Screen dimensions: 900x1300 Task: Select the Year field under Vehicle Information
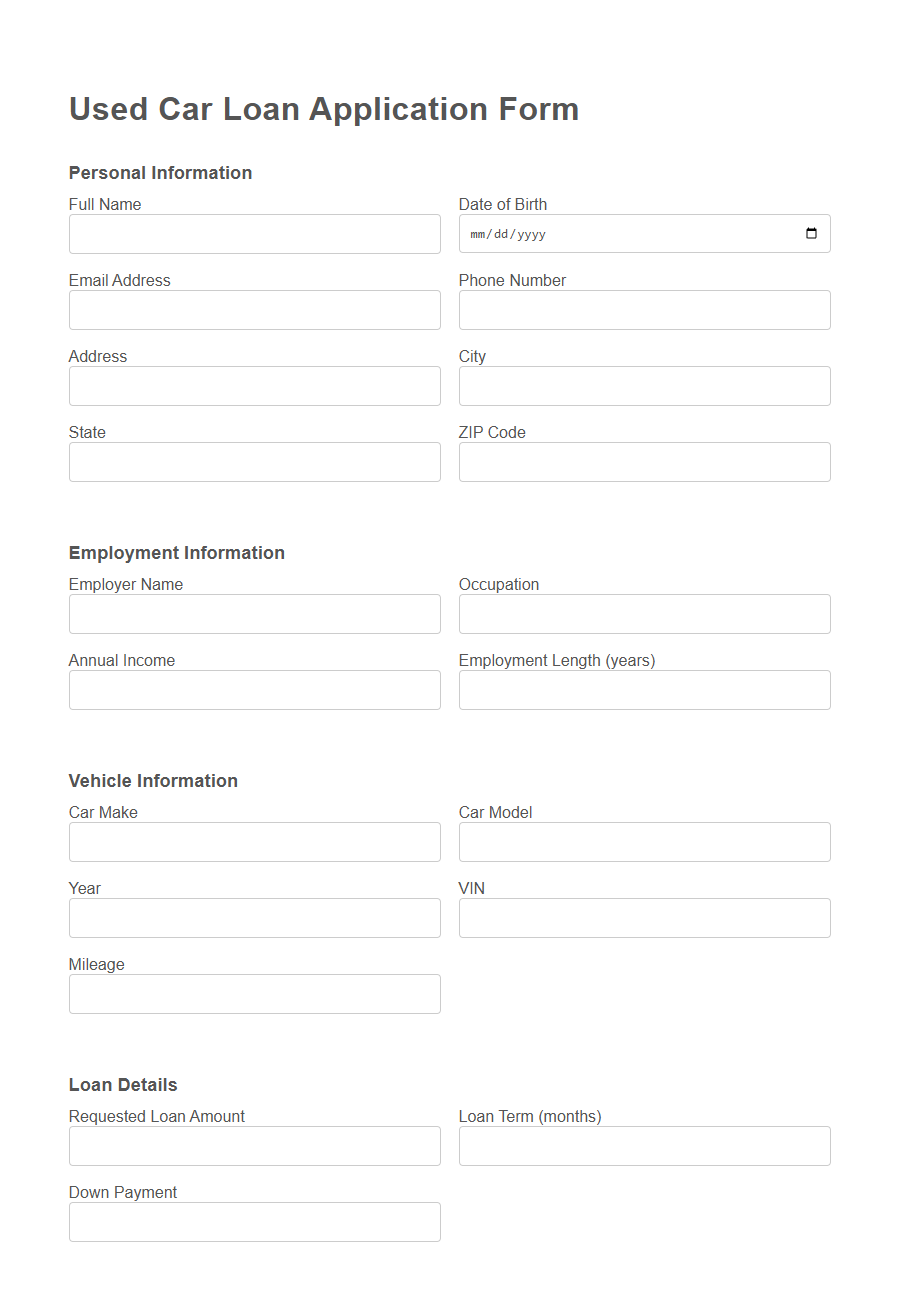tap(254, 917)
